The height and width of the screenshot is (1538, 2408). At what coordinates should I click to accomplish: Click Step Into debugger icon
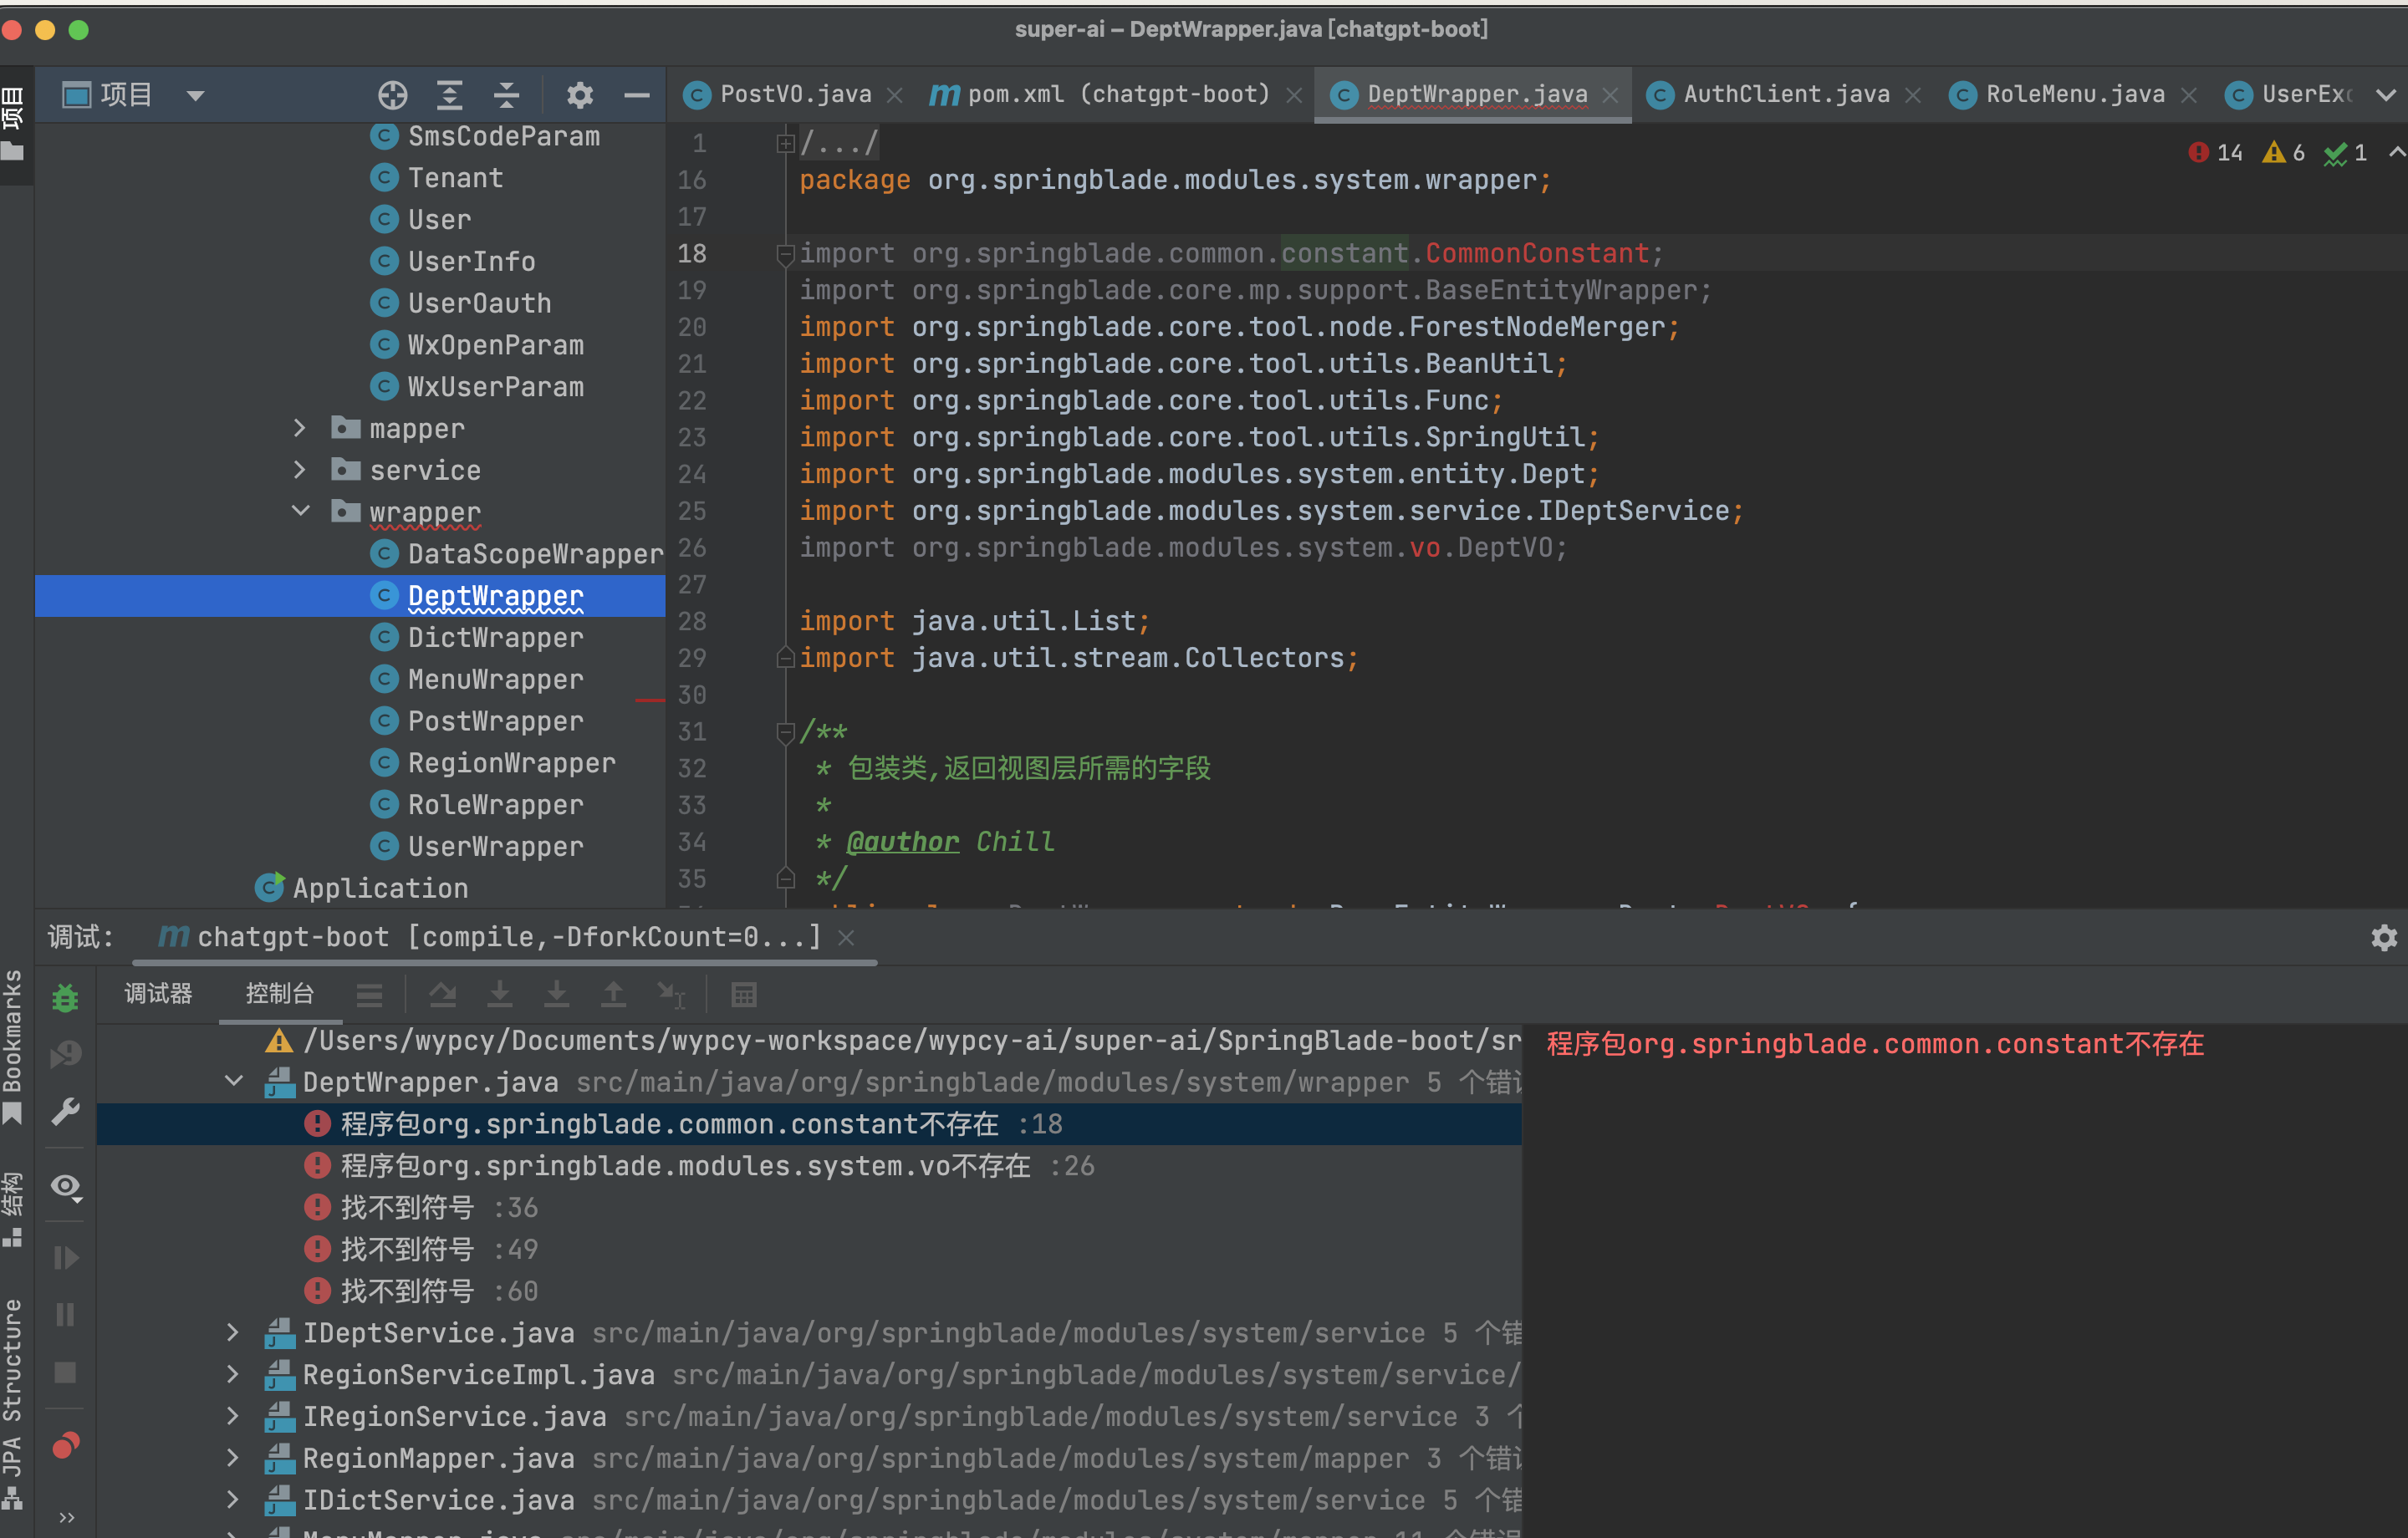500,995
